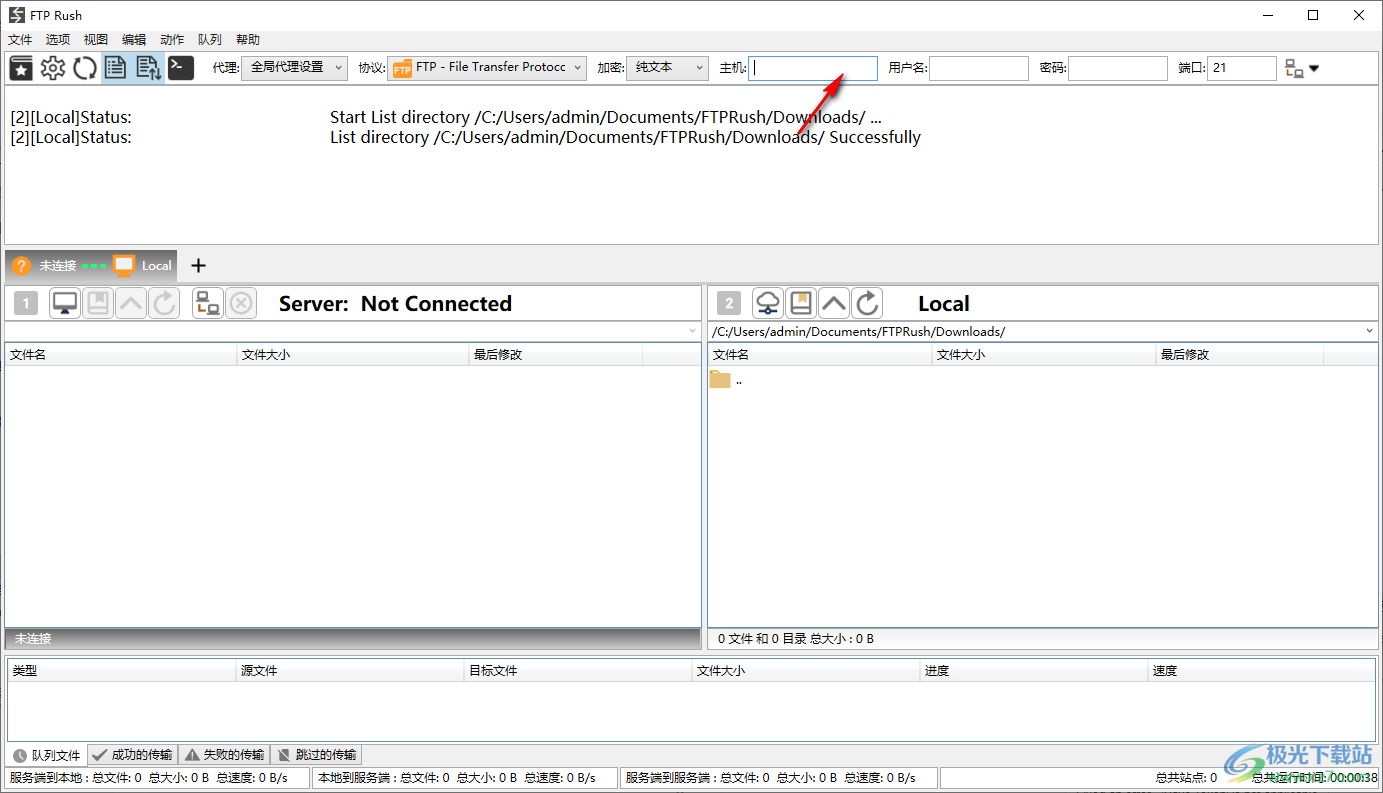Refresh the server pane listing
Viewport: 1383px width, 793px height.
click(x=164, y=303)
